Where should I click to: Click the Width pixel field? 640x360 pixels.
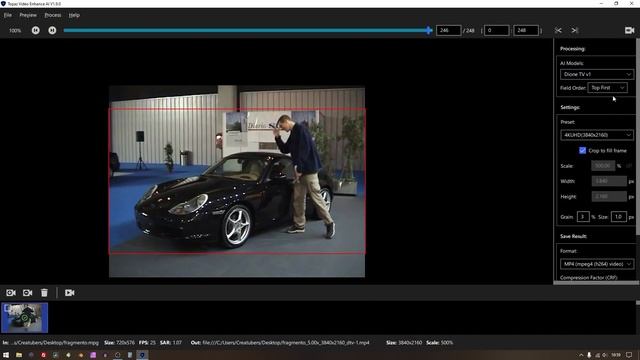(x=609, y=181)
